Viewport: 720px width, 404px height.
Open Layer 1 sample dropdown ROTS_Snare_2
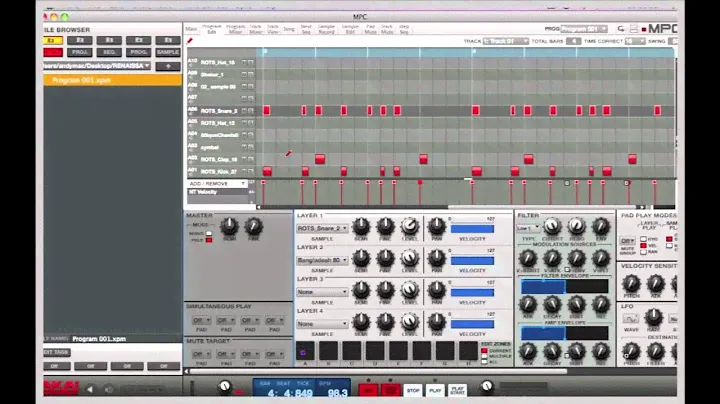click(321, 228)
